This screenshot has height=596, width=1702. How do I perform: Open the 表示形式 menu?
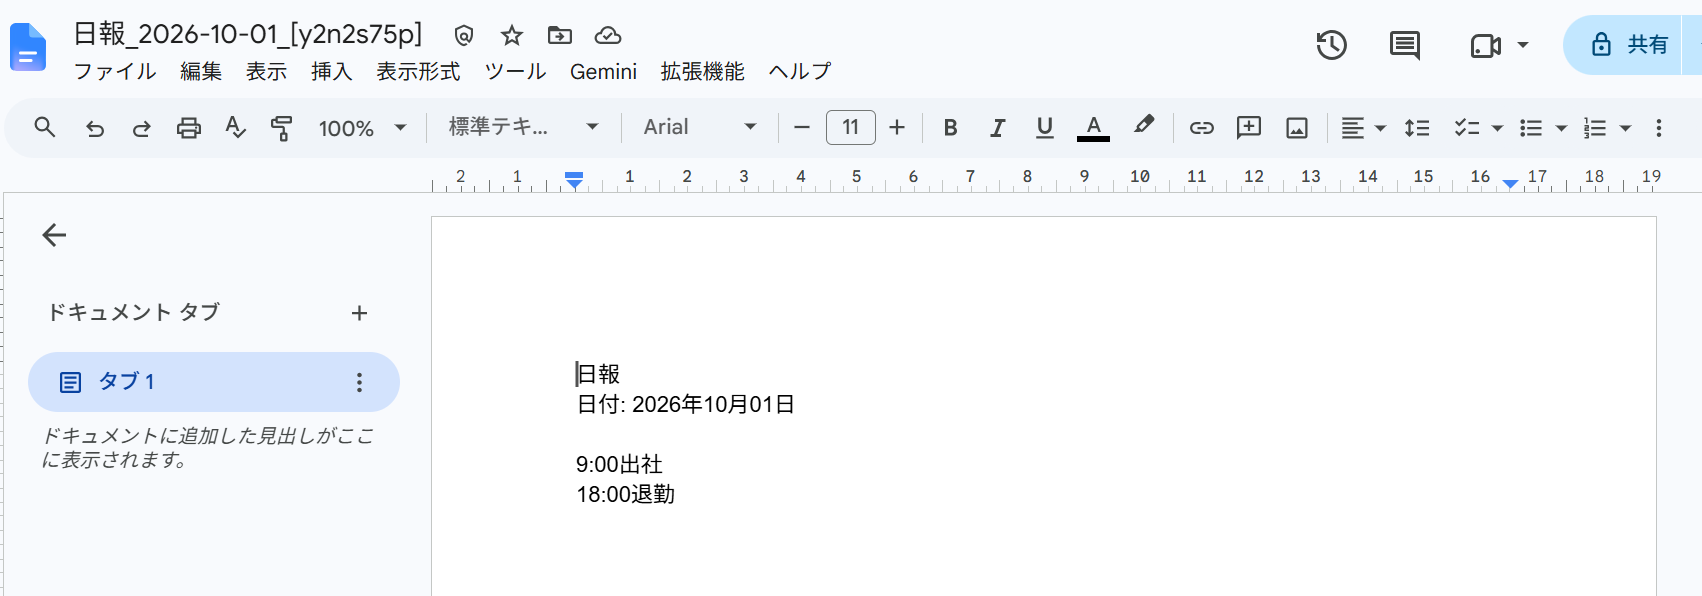(x=418, y=72)
